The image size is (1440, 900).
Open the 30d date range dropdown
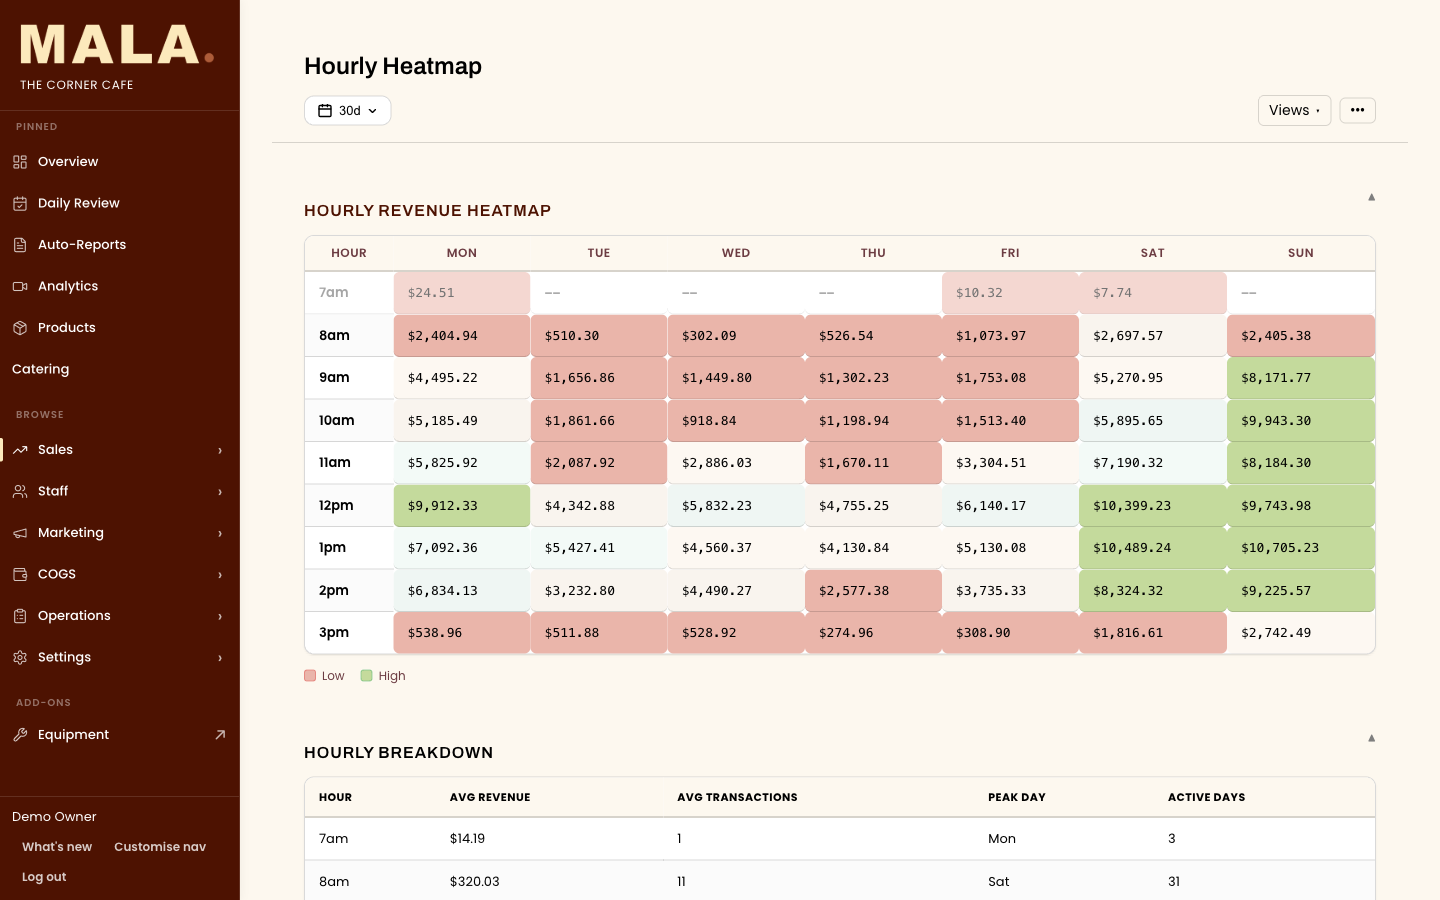tap(347, 111)
